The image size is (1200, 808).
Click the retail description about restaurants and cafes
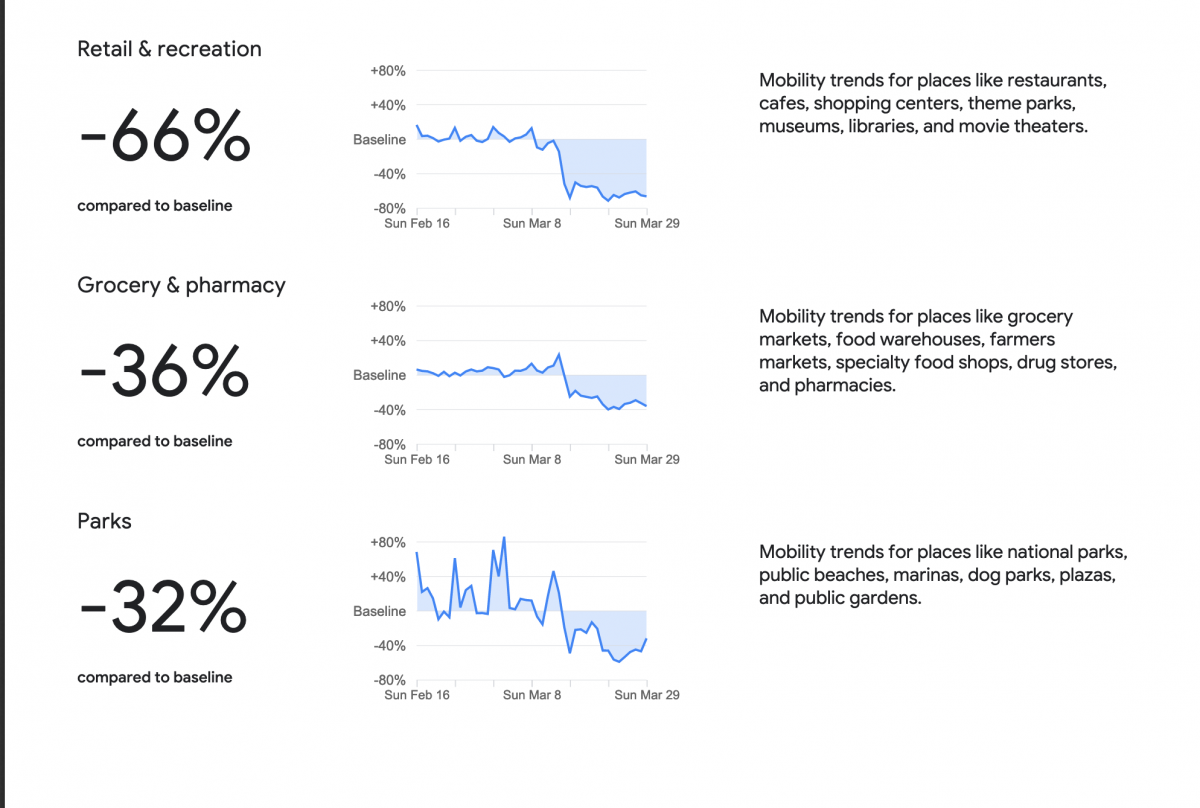pyautogui.click(x=932, y=103)
